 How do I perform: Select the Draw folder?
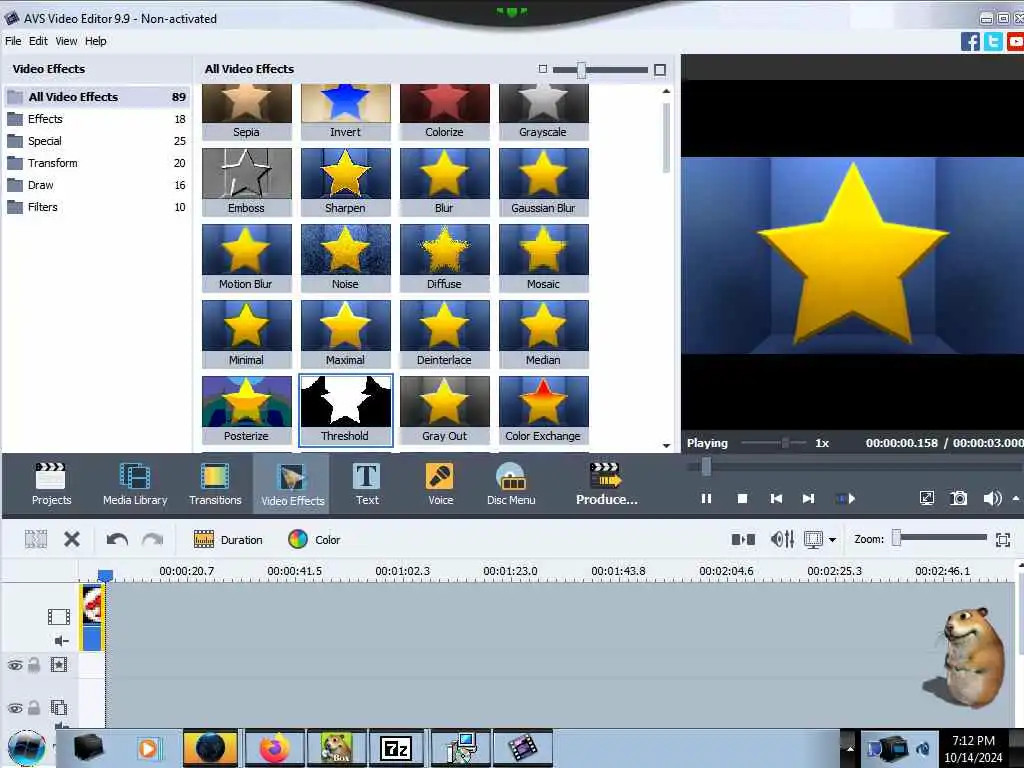click(x=97, y=185)
